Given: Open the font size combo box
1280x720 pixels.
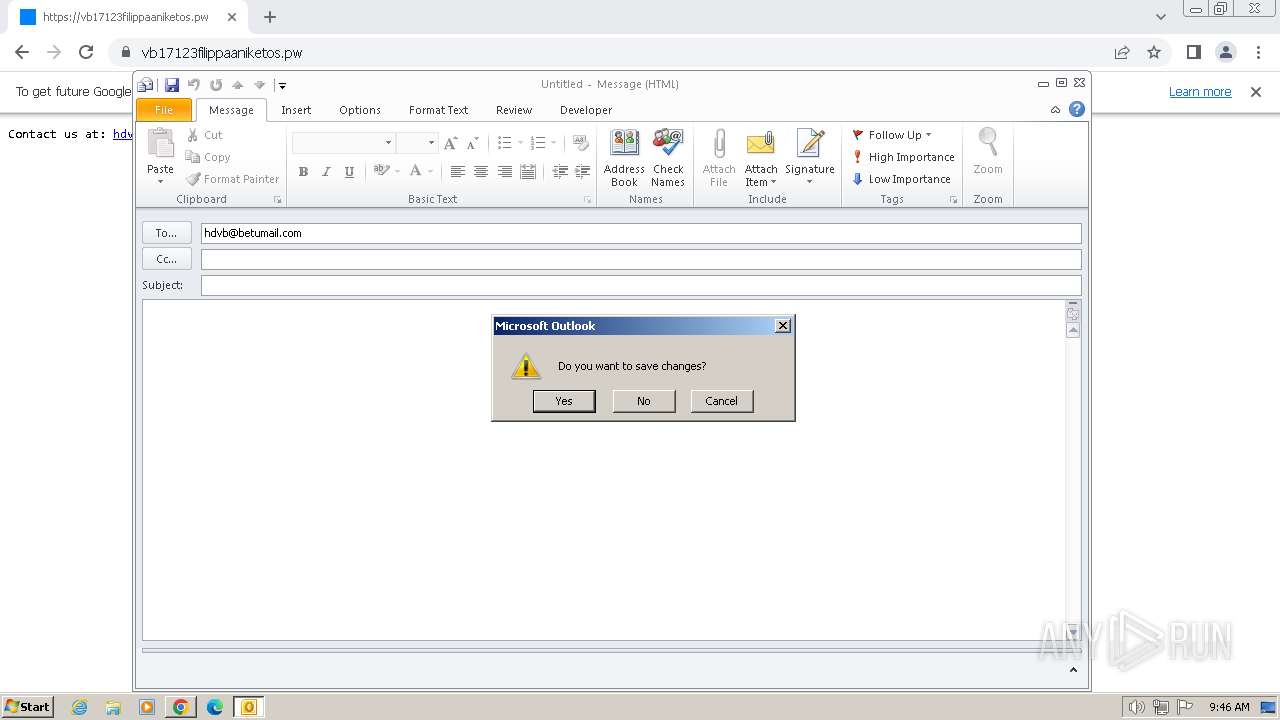Looking at the screenshot, I should coord(417,143).
